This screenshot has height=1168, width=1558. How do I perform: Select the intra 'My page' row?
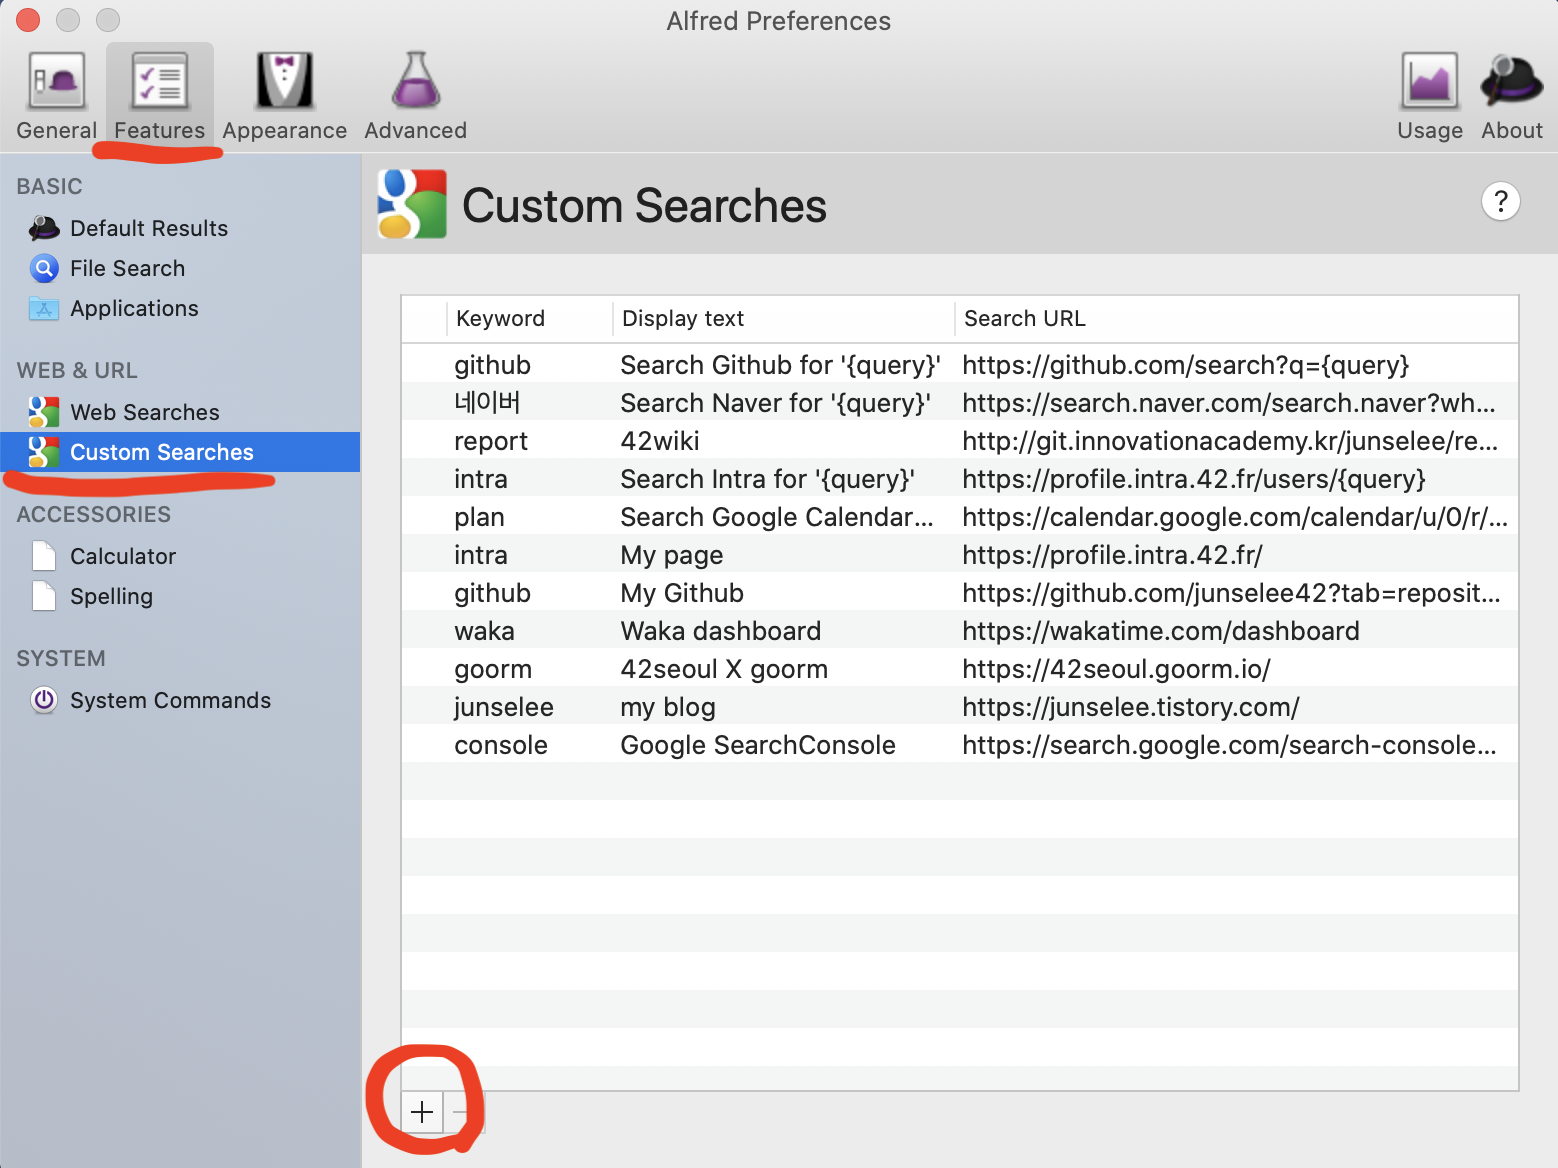coord(960,555)
